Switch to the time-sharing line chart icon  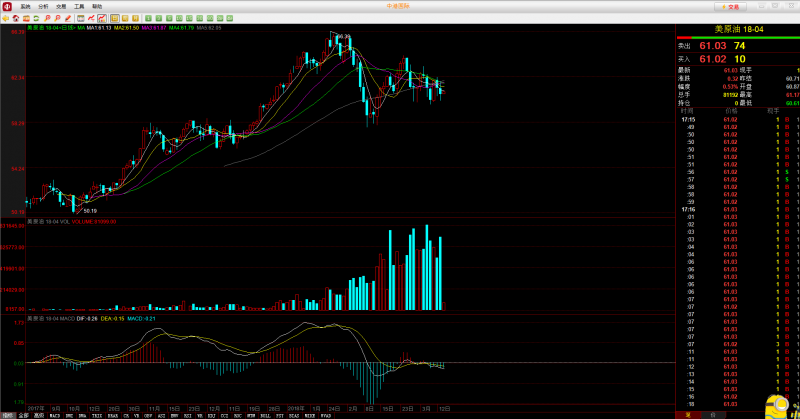click(x=91, y=18)
